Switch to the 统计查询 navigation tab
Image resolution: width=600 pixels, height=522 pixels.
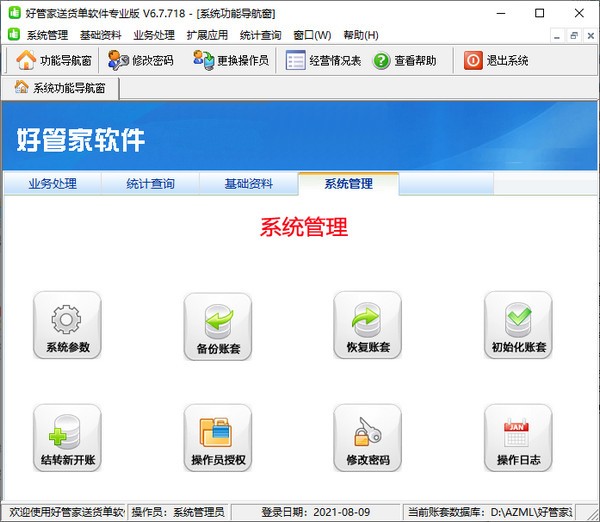(150, 184)
